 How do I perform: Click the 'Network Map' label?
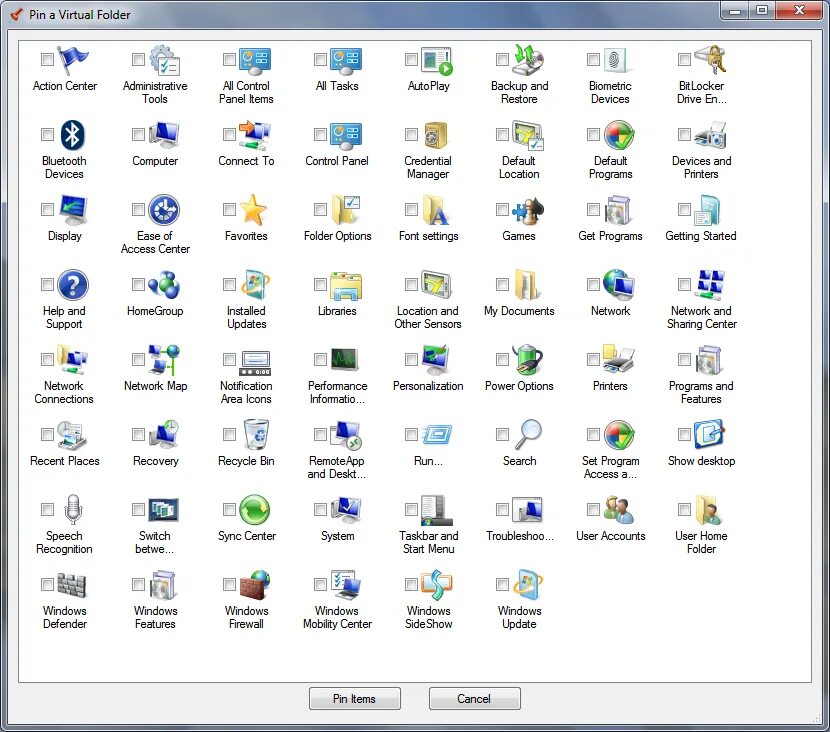(x=156, y=386)
